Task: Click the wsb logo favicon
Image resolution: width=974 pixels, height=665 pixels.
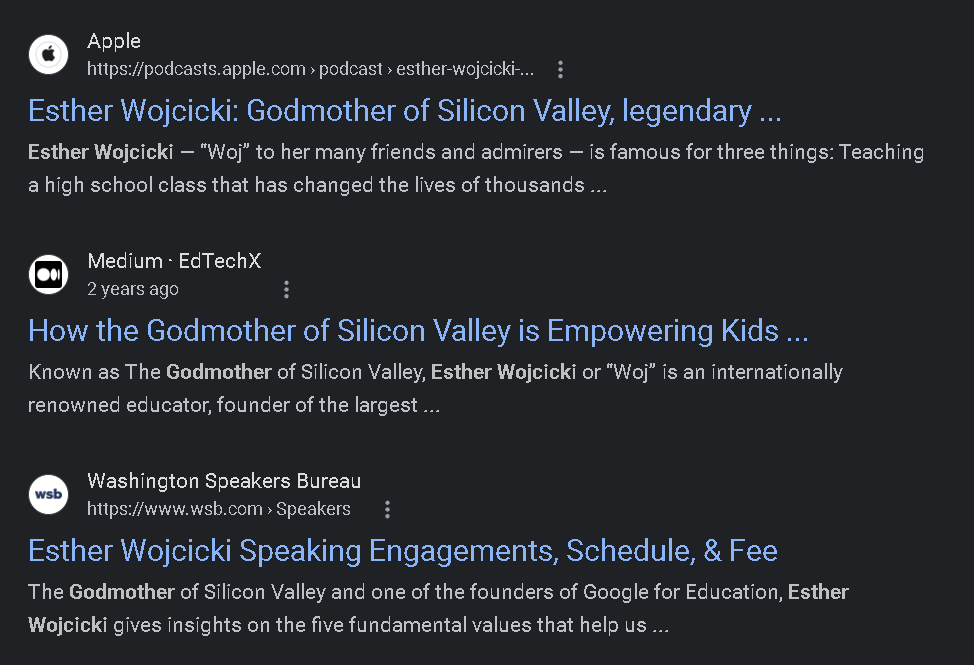Action: [x=48, y=495]
